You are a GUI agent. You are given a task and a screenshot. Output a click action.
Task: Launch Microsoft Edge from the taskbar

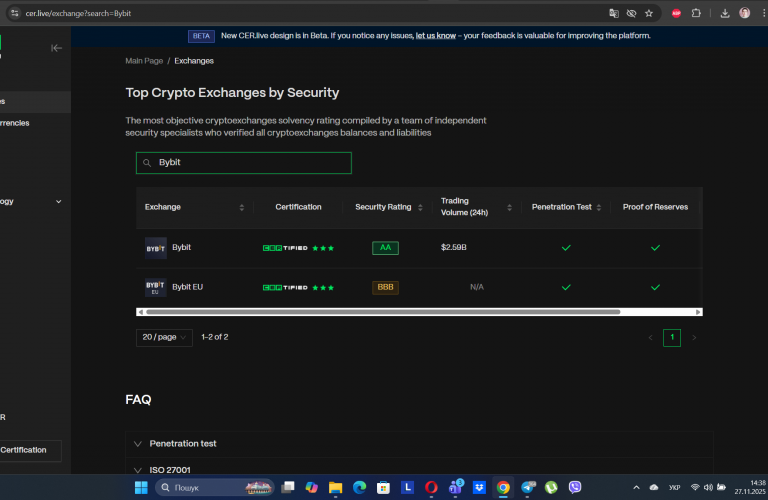360,487
